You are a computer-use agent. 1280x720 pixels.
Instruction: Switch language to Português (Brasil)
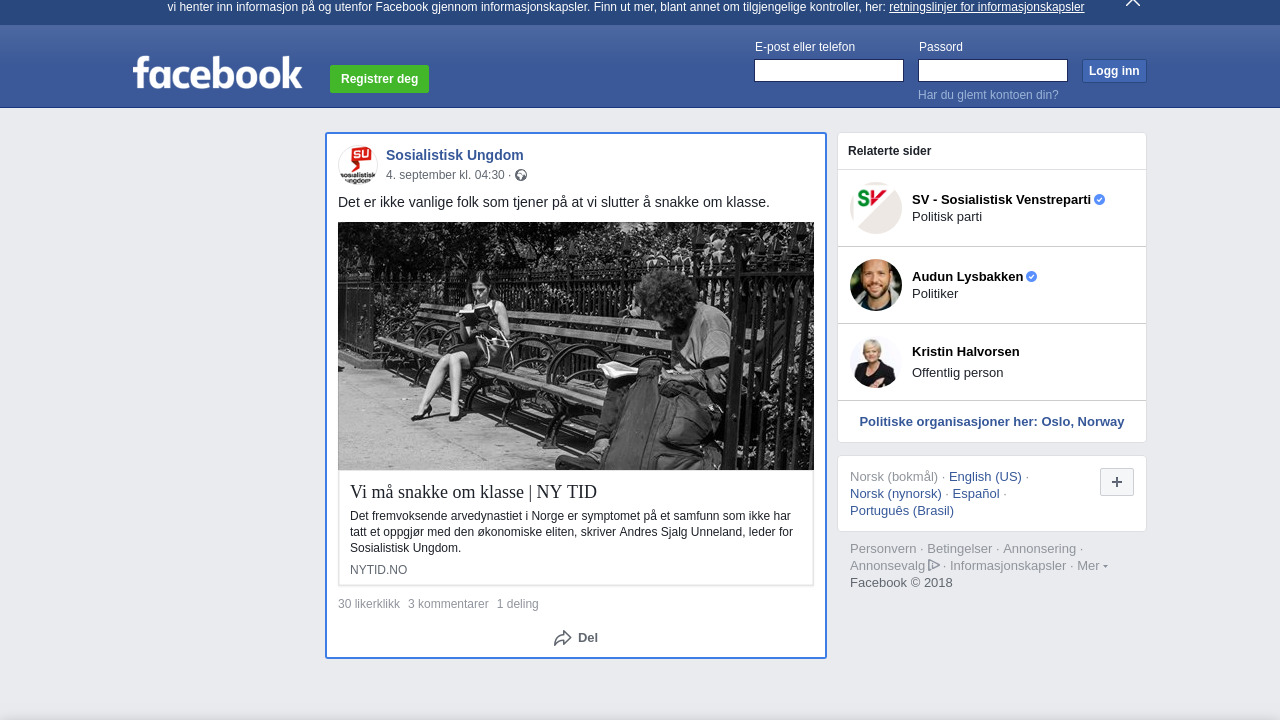902,511
